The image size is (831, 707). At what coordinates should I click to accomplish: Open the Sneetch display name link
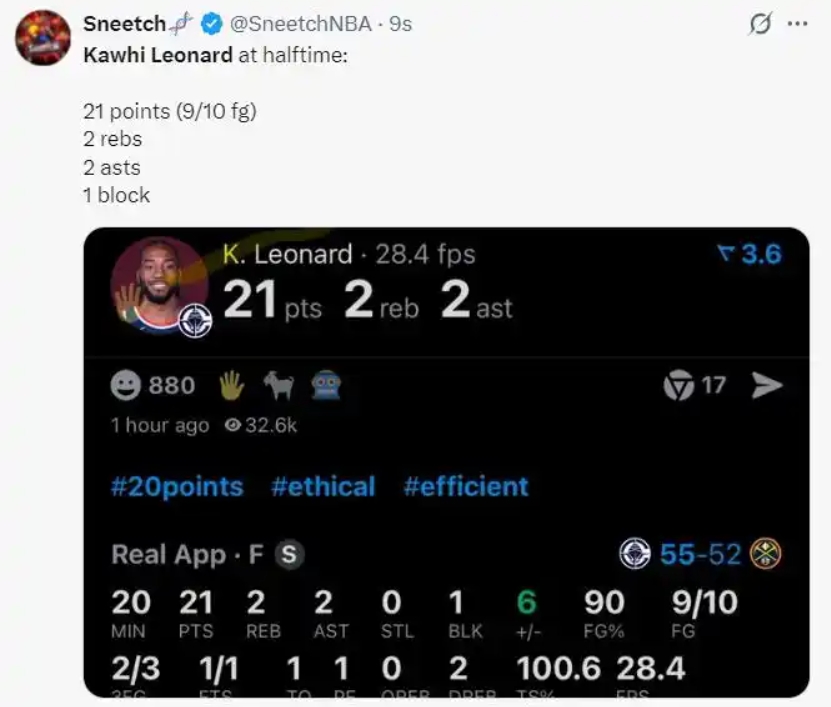[x=124, y=23]
